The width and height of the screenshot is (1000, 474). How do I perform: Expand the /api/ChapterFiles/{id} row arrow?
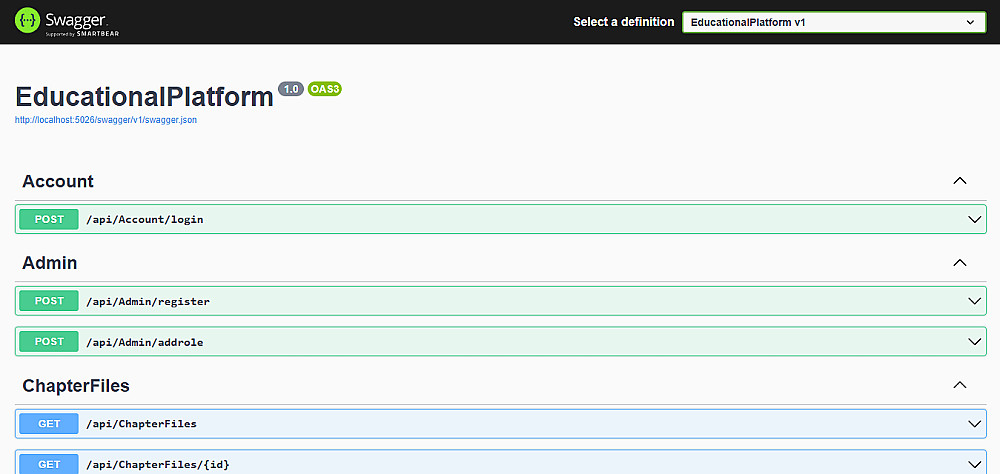point(975,464)
